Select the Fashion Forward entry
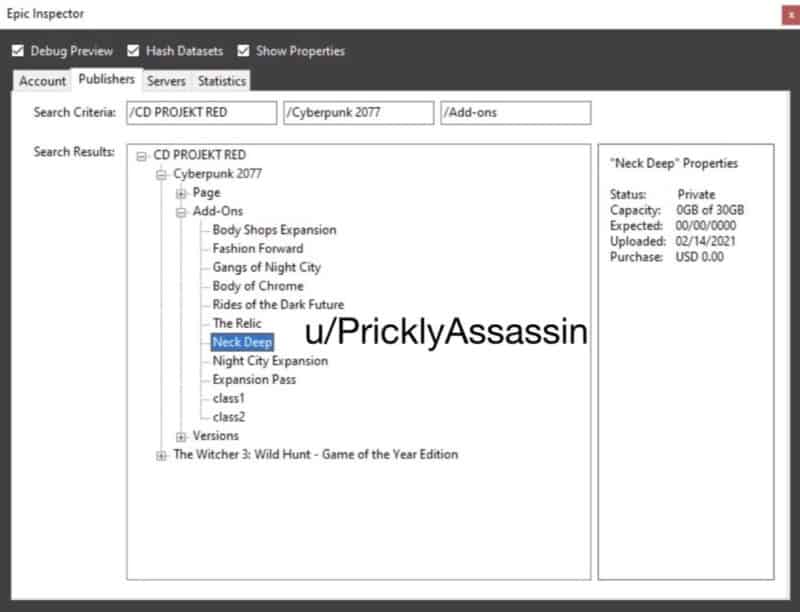 click(257, 248)
